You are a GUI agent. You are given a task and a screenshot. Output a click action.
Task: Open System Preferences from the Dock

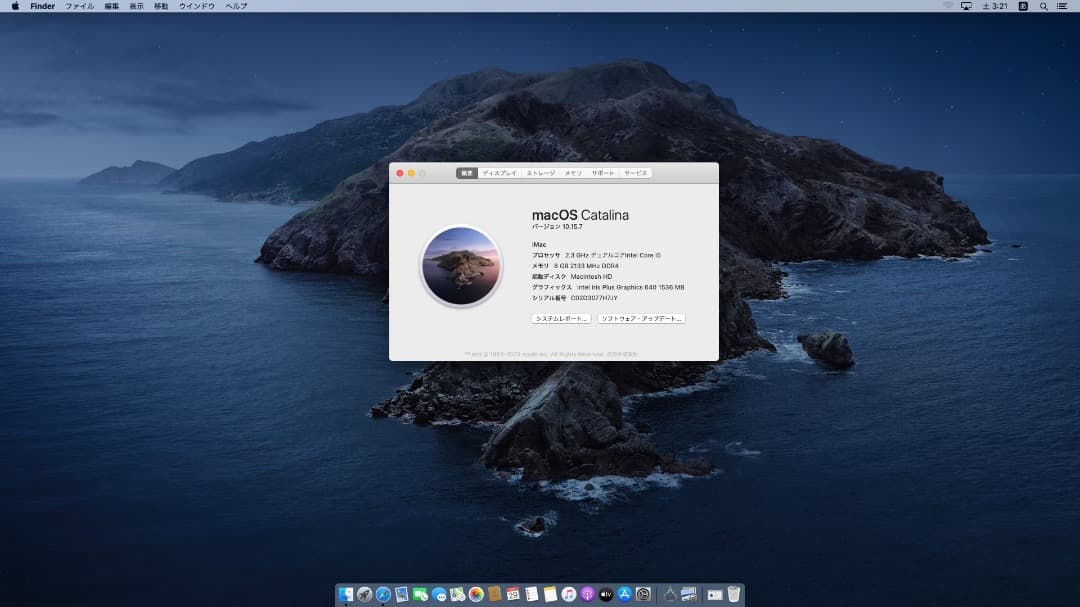tap(641, 593)
